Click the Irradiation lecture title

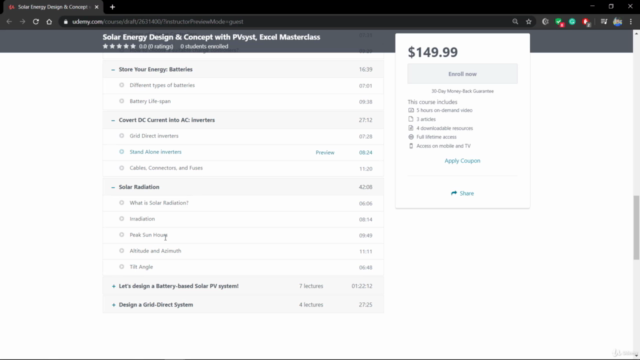click(142, 219)
